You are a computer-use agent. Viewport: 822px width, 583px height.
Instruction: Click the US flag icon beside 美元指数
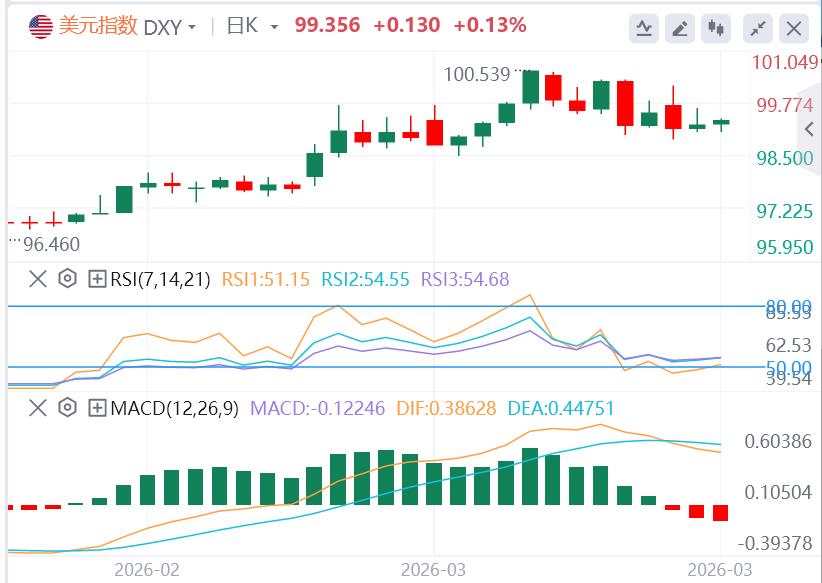point(40,27)
